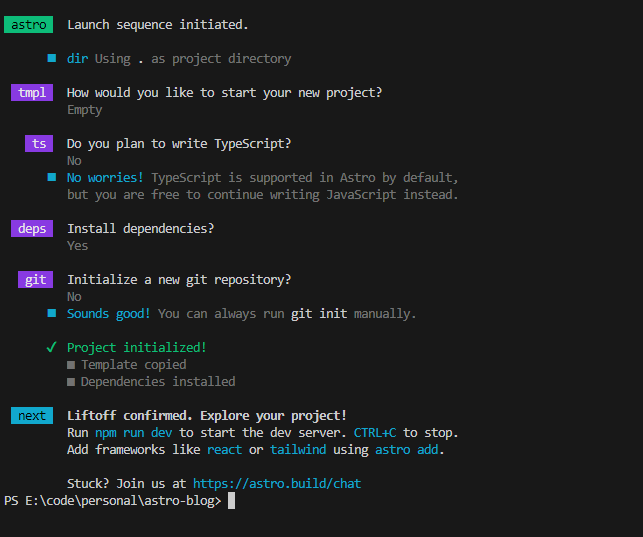
Task: Click the blue square before Sounds good
Action: pyautogui.click(x=52, y=314)
